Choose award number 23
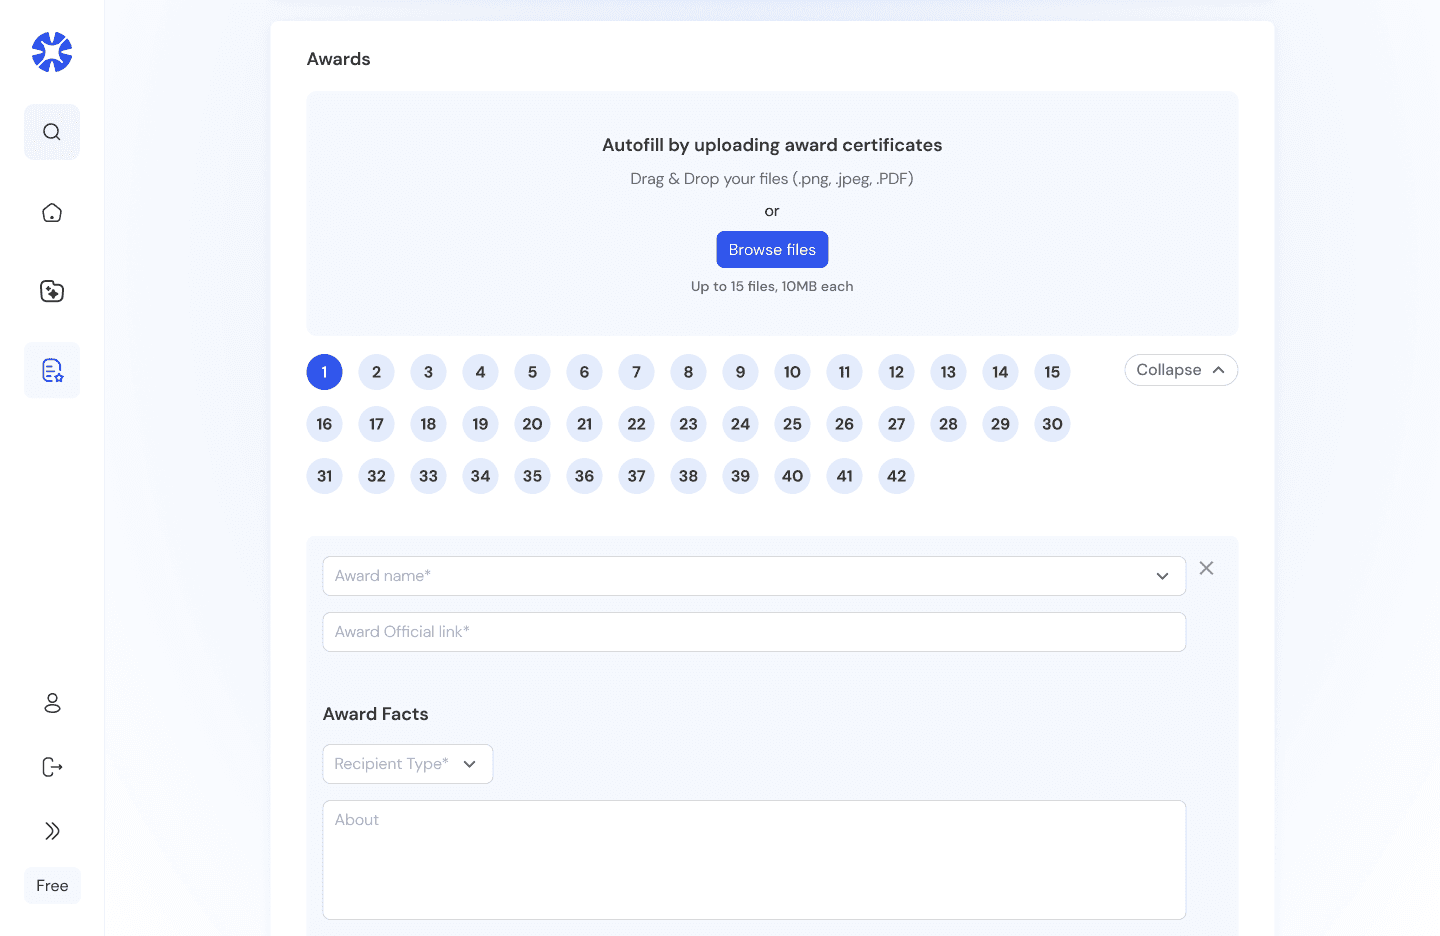This screenshot has height=936, width=1440. pos(688,424)
